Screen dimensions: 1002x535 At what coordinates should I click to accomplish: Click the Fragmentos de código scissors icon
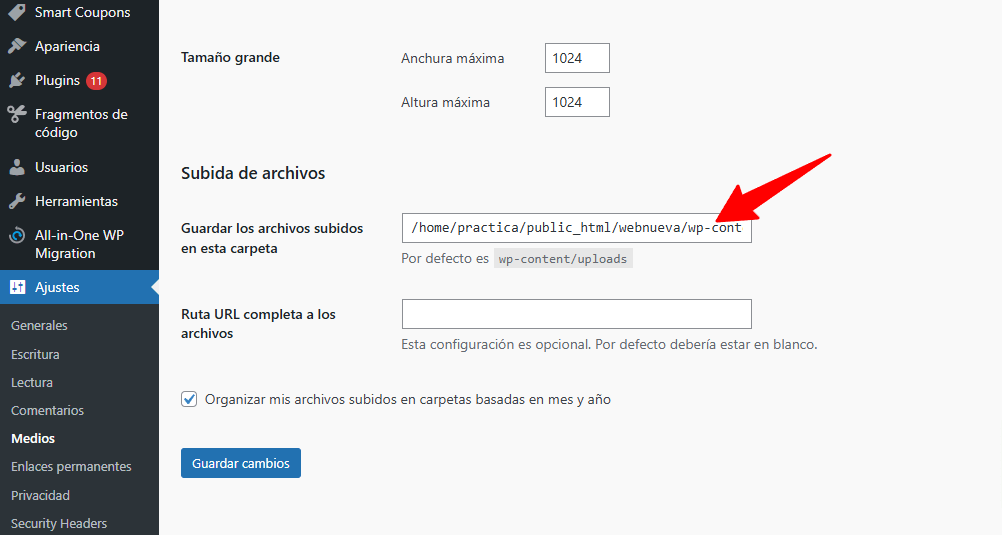click(x=17, y=114)
